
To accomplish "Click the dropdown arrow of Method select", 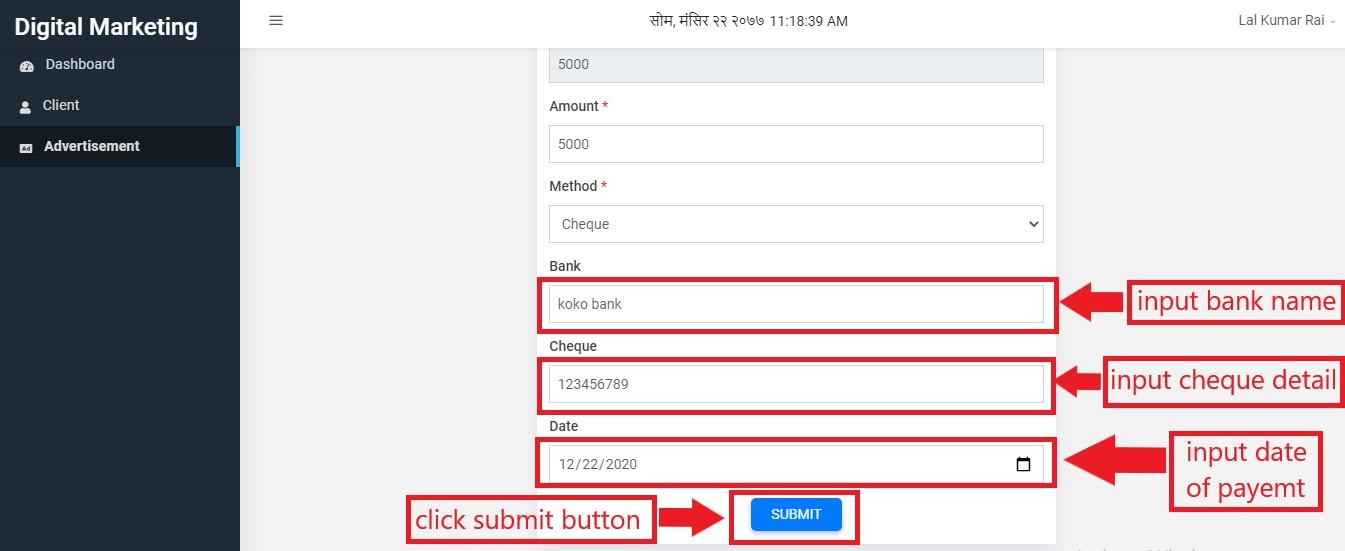I will click(1033, 224).
